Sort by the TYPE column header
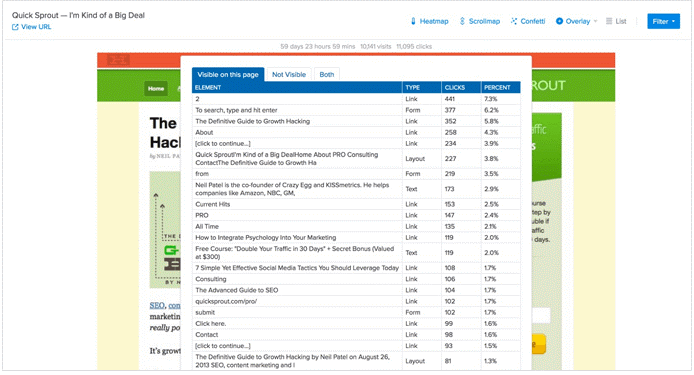This screenshot has height=375, width=694. [422, 87]
